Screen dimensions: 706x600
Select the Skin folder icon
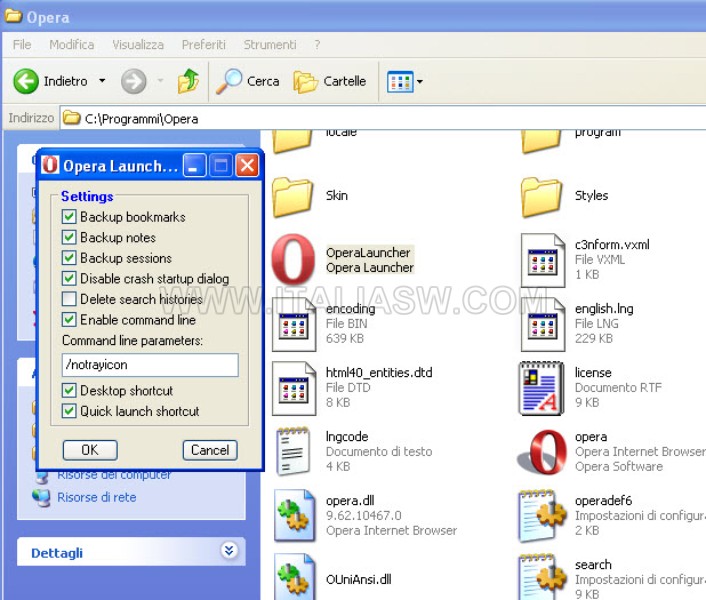coord(292,197)
